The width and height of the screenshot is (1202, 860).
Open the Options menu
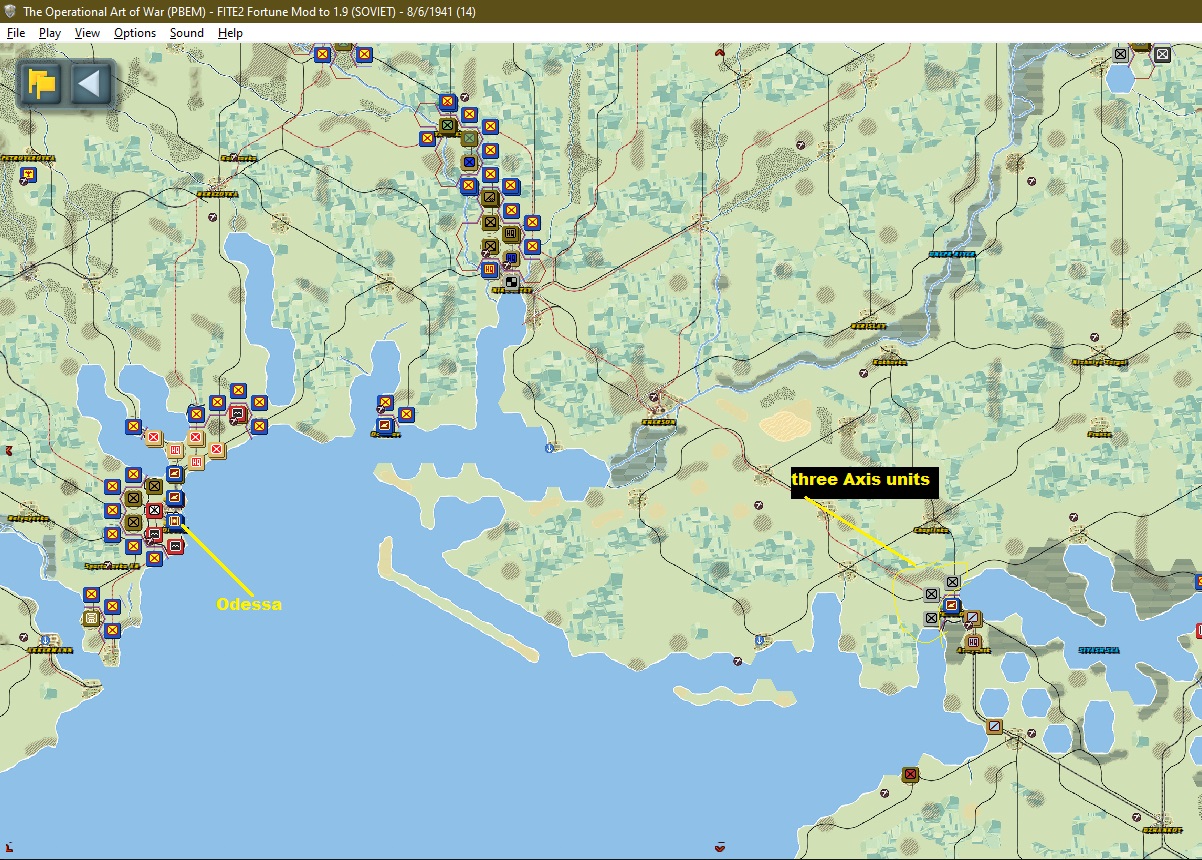(135, 33)
